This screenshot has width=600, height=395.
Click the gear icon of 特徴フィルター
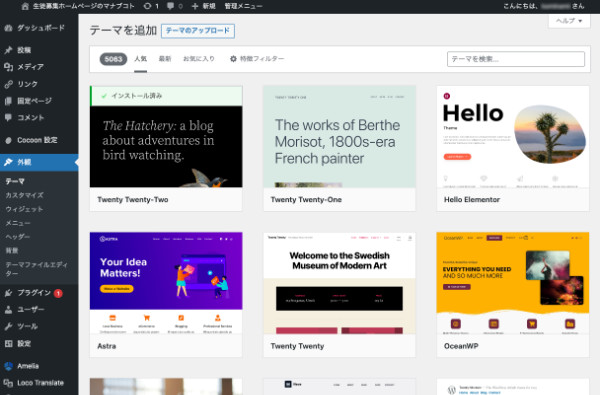[233, 59]
